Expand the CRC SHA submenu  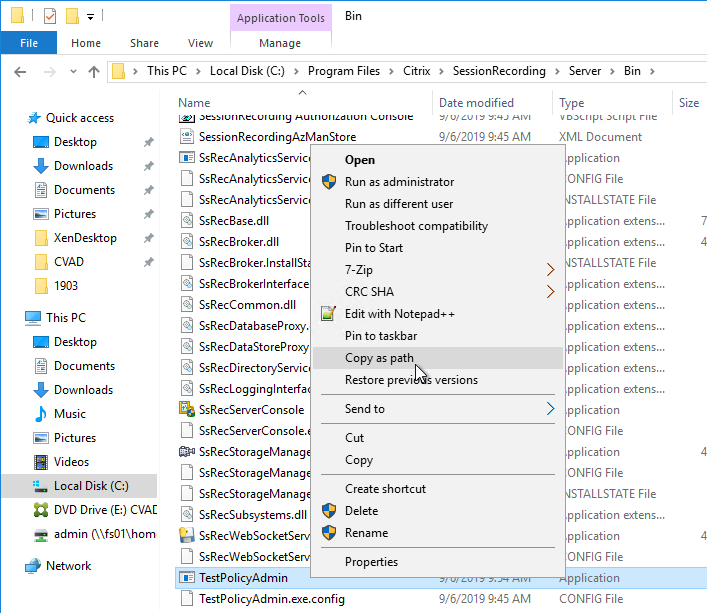point(437,292)
